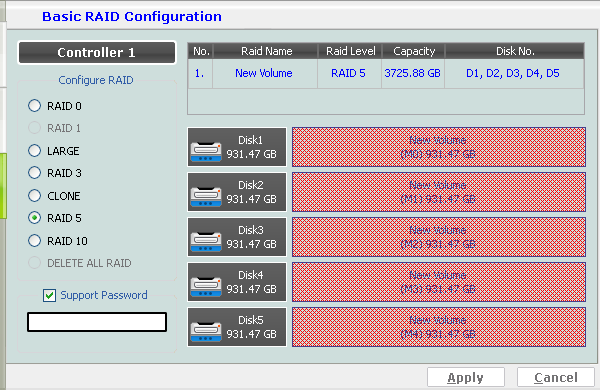Click the 'RAID 5' level cell in table
This screenshot has height=390, width=600.
[349, 73]
